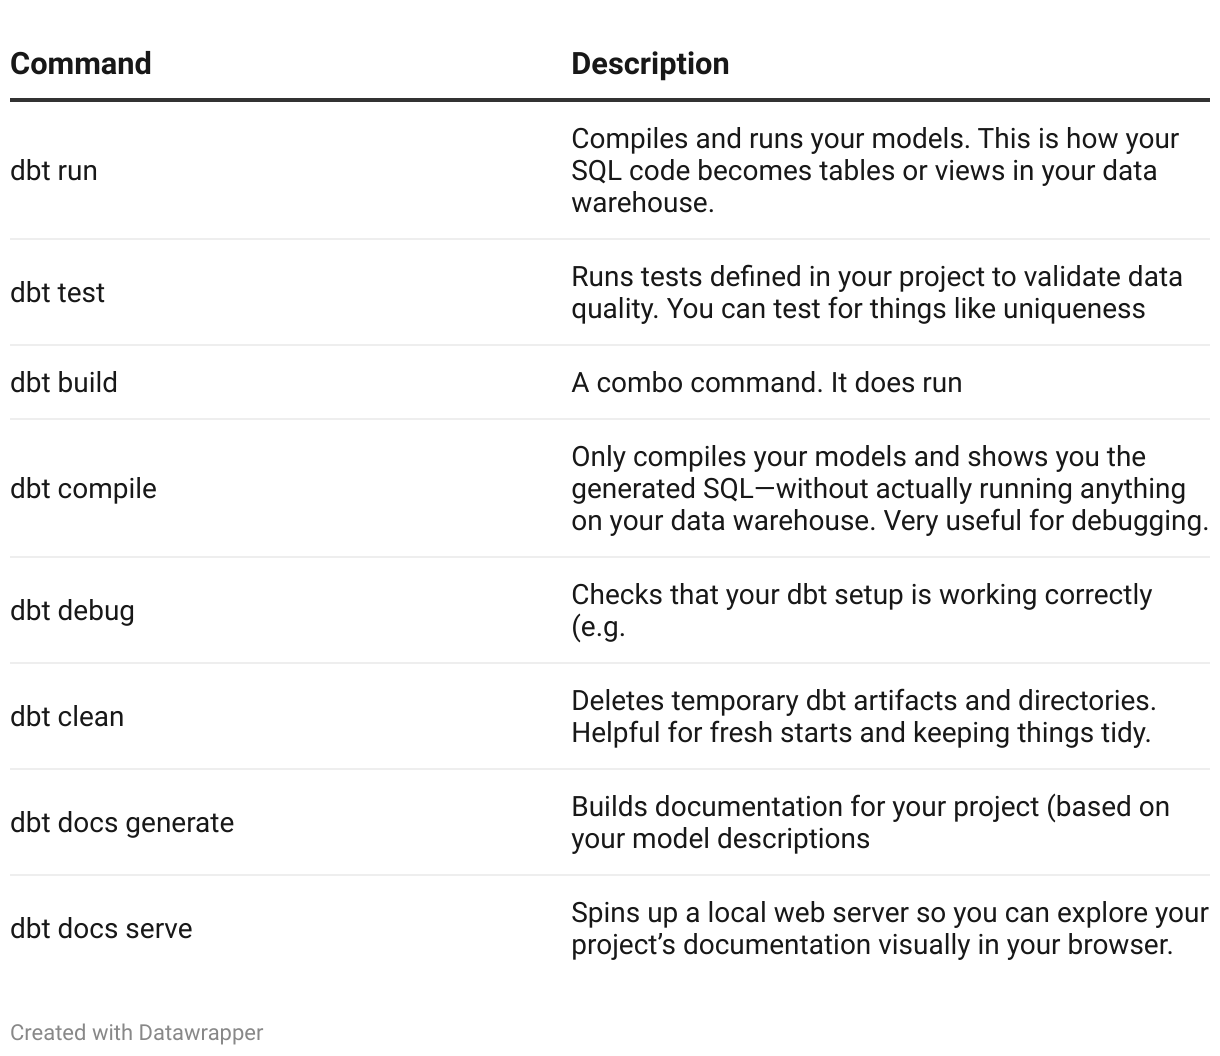Select the dbt clean command cell

point(67,717)
